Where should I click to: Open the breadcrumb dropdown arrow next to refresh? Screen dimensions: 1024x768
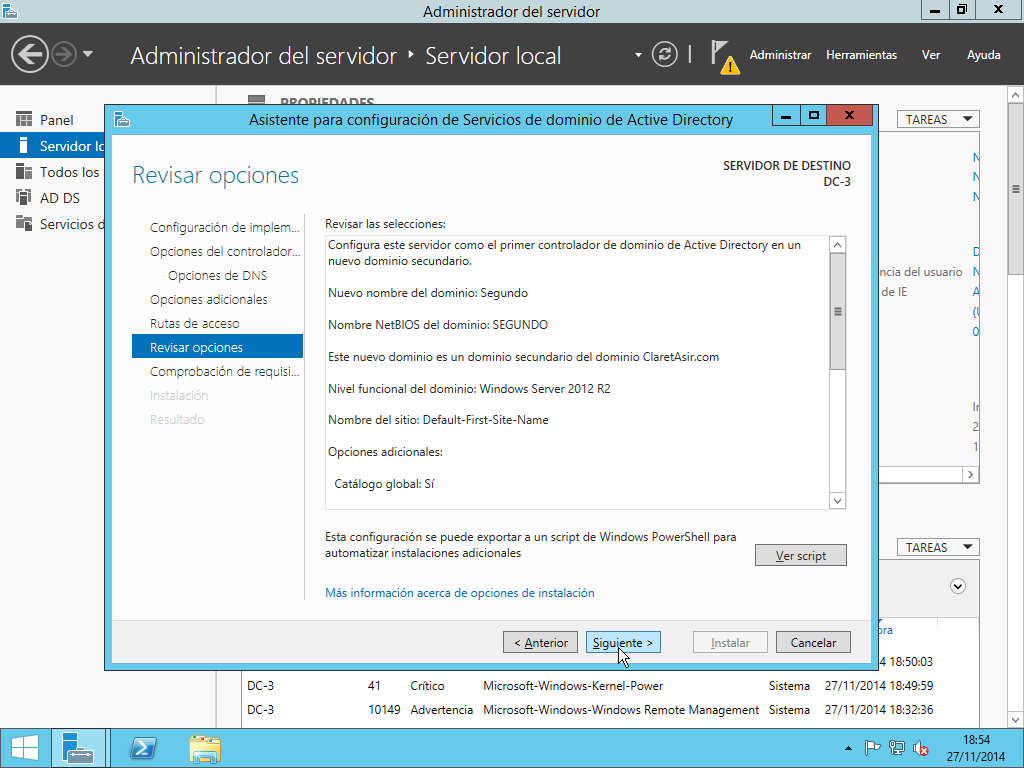pos(638,56)
